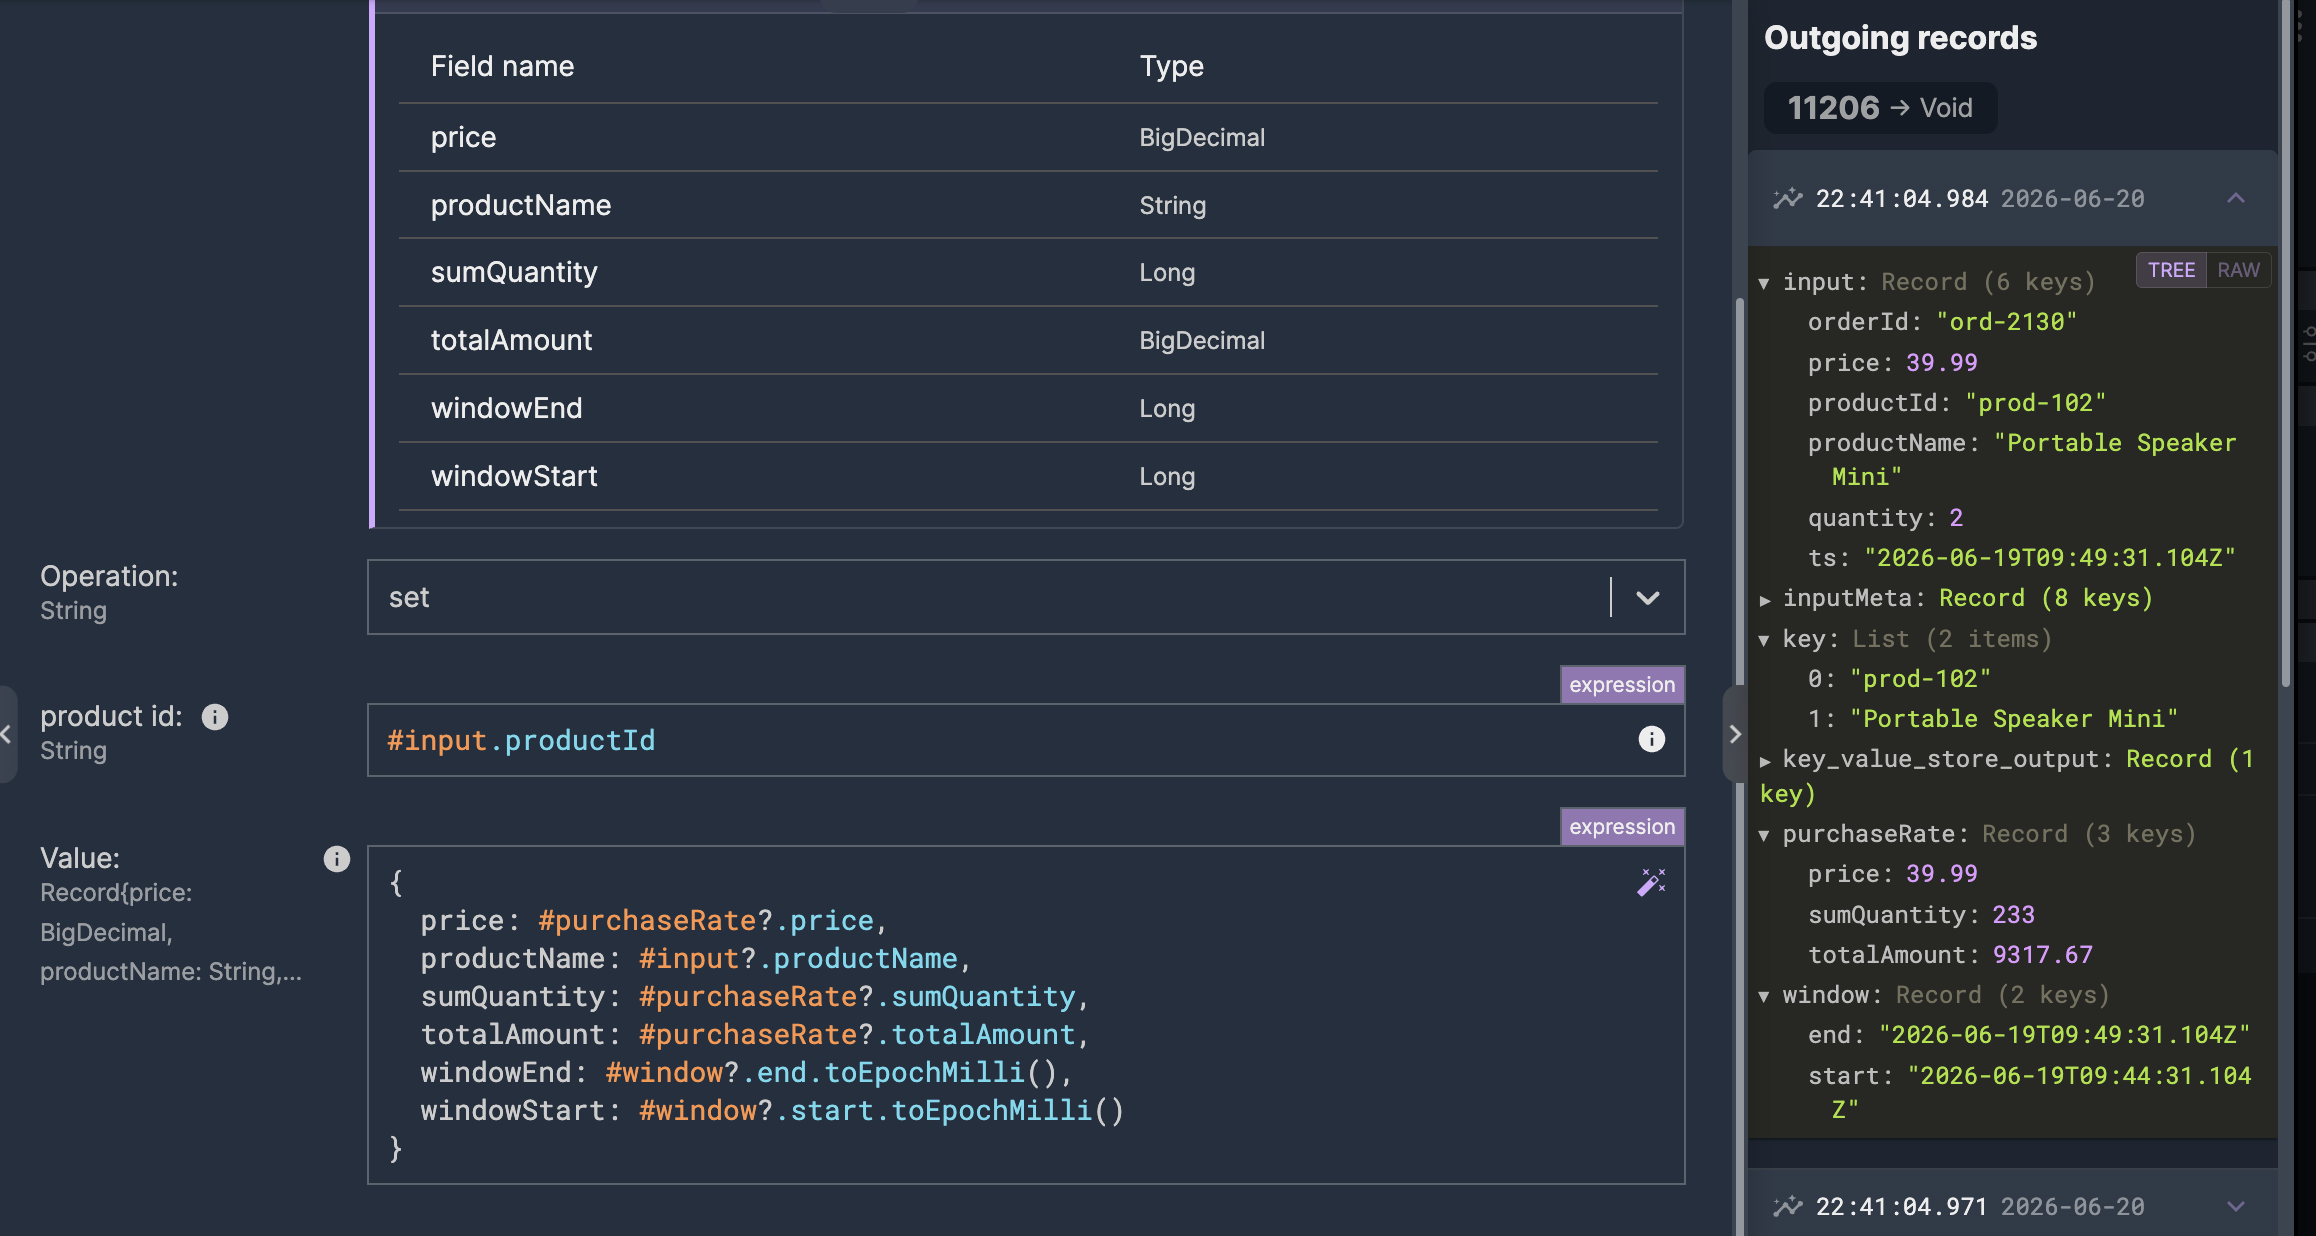The width and height of the screenshot is (2316, 1236).
Task: Click the Long type of sumQuantity
Action: [1167, 272]
